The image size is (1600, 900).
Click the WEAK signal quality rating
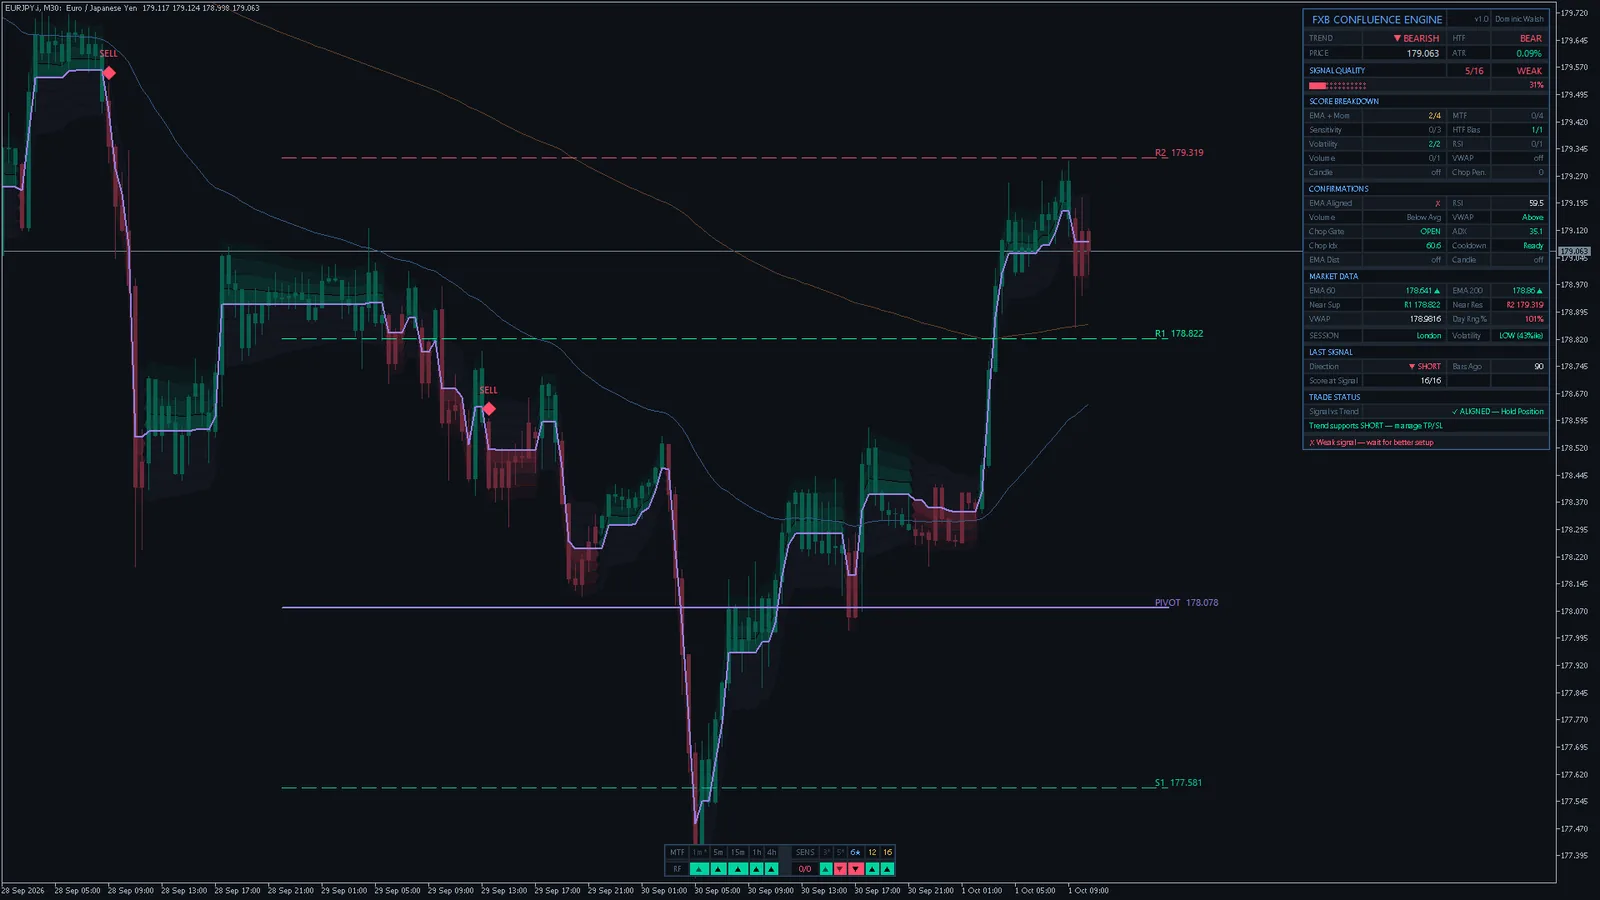[1529, 71]
